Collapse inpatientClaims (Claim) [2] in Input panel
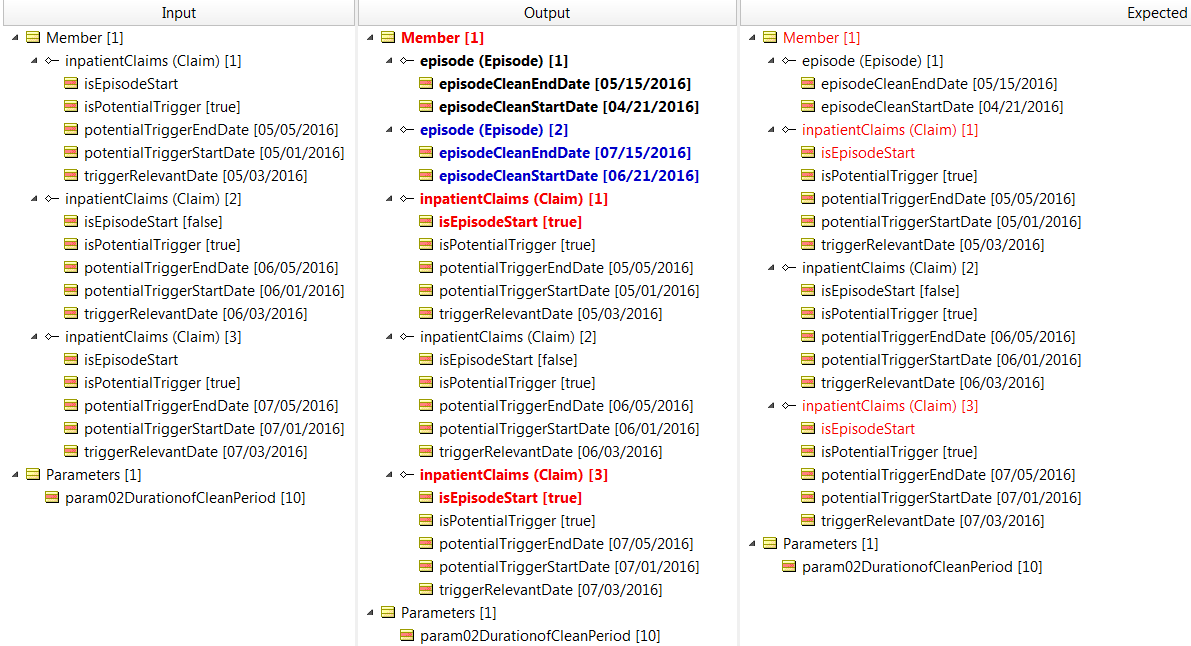Viewport: 1191px width, 646px height. click(34, 199)
